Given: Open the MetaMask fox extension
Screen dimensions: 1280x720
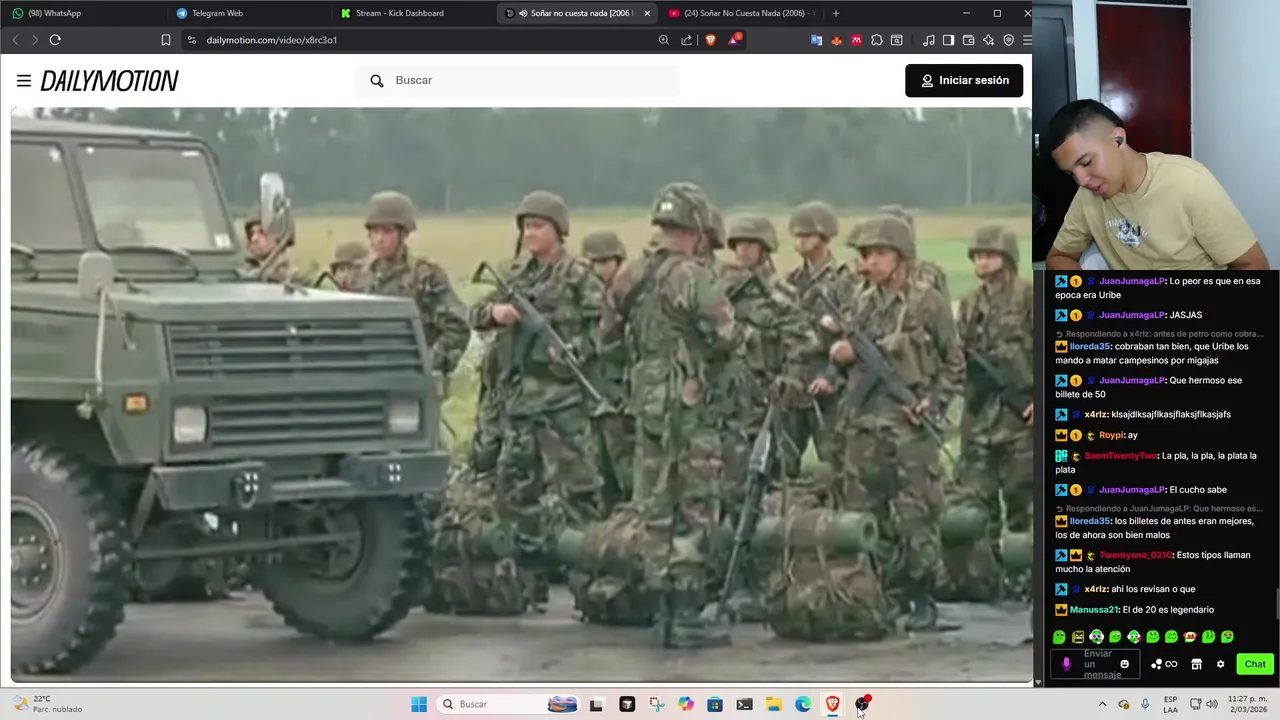Looking at the screenshot, I should tap(837, 40).
